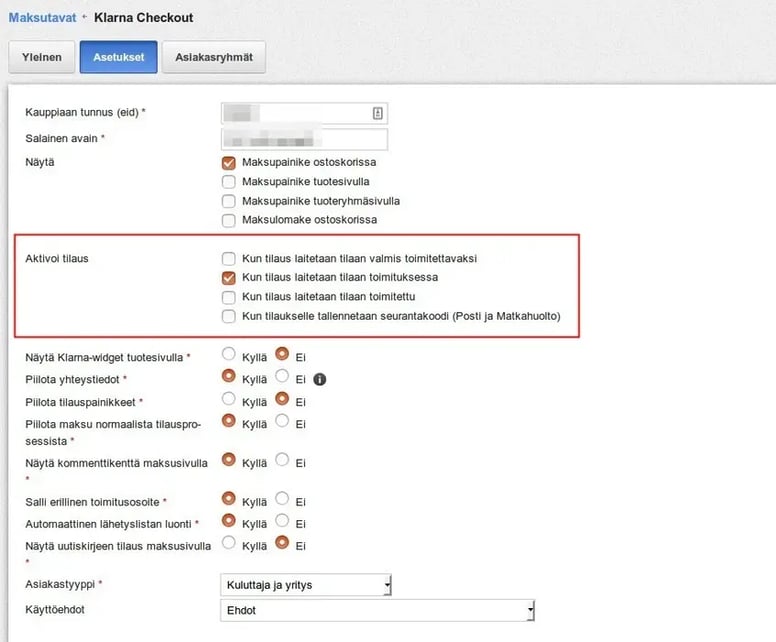Screen dimensions: 776x642
Task: Tick Kun tilaus laitetaan tilaan toimitettu
Action: click(229, 297)
